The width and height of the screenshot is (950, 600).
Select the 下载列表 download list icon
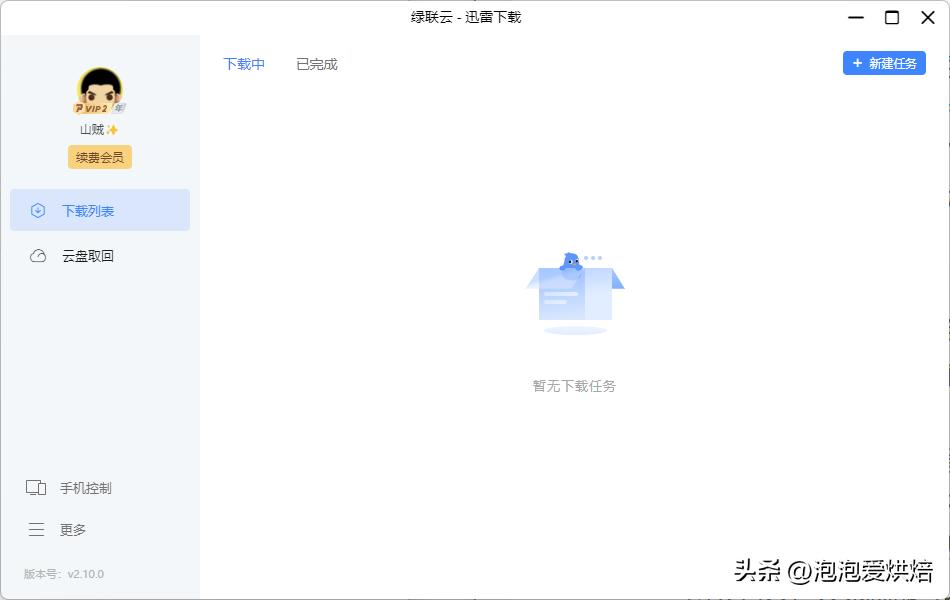click(x=37, y=210)
